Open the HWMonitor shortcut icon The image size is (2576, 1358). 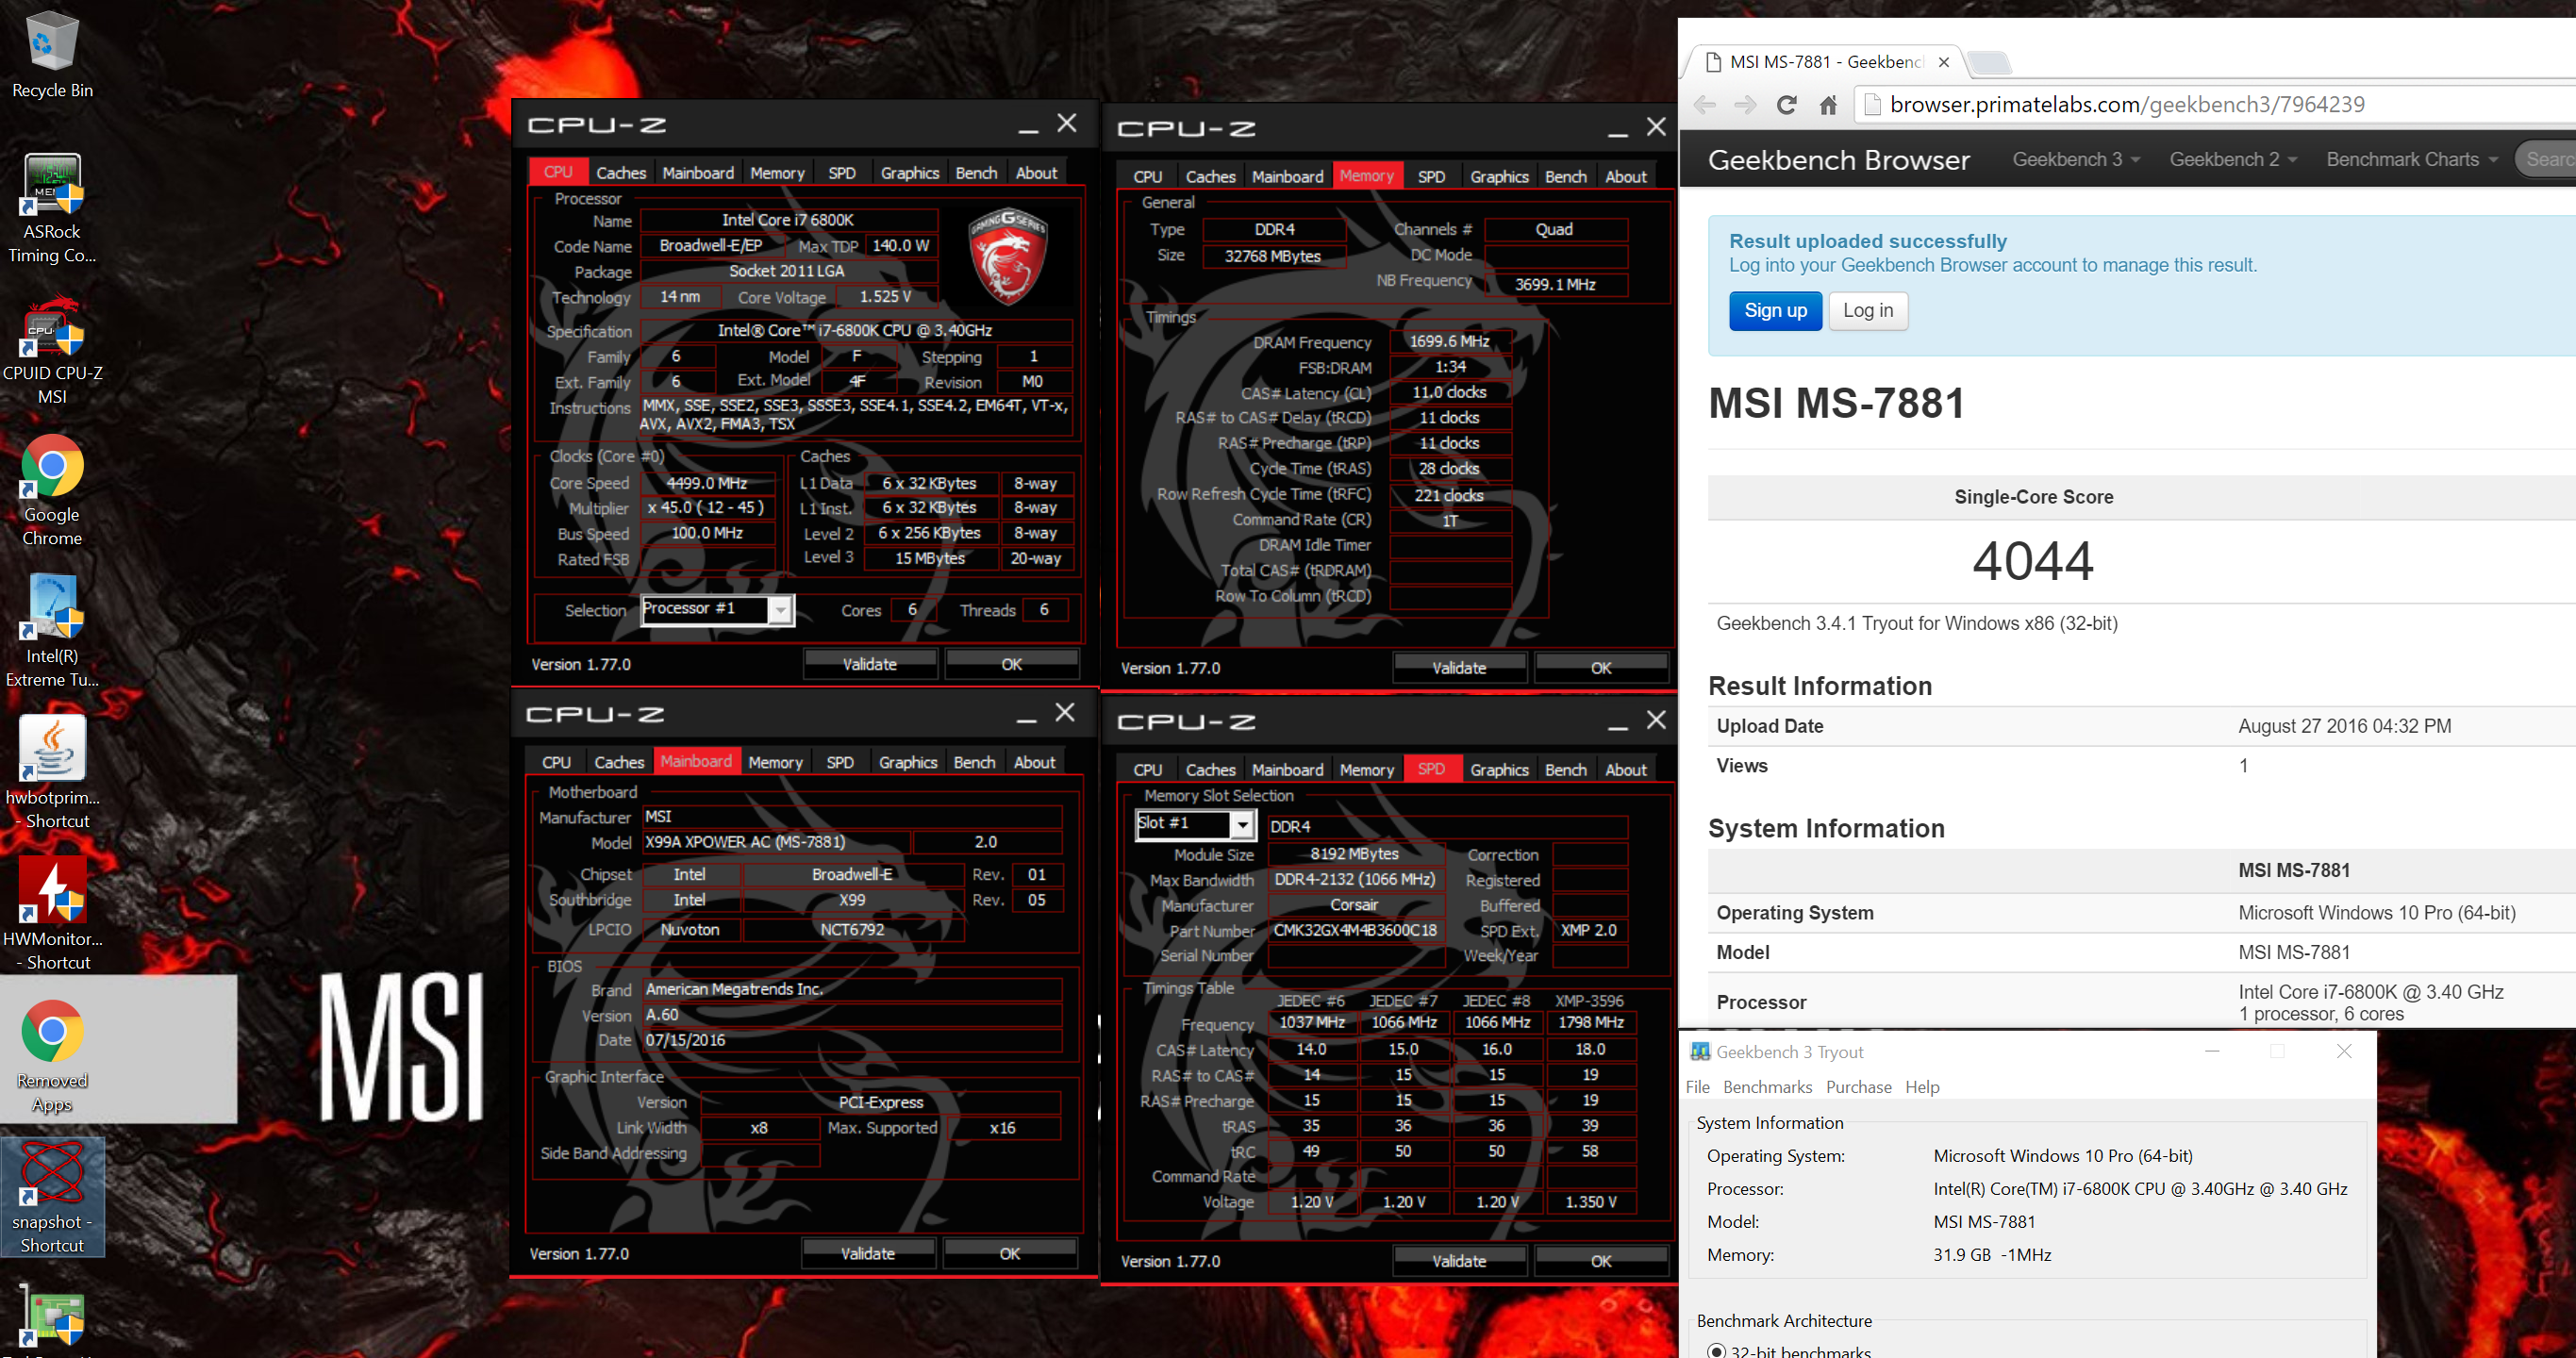[x=52, y=914]
